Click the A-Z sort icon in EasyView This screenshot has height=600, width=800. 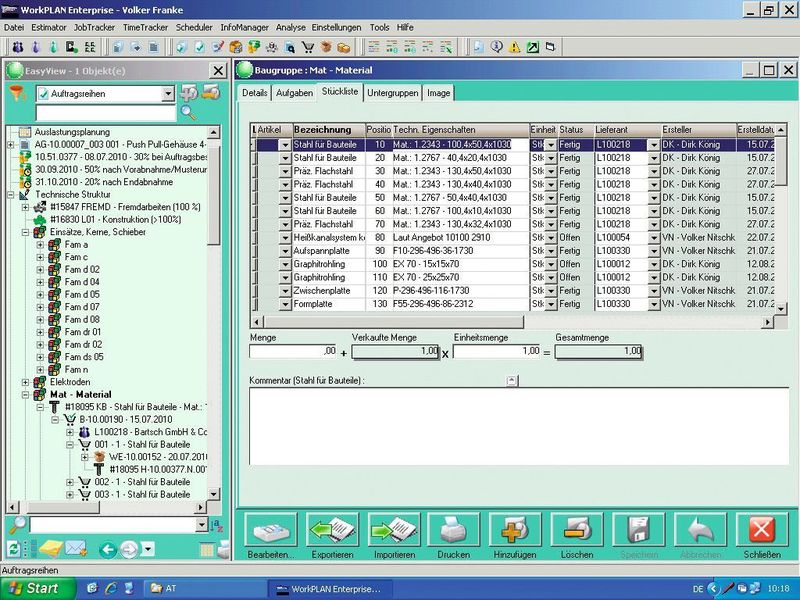pos(216,525)
